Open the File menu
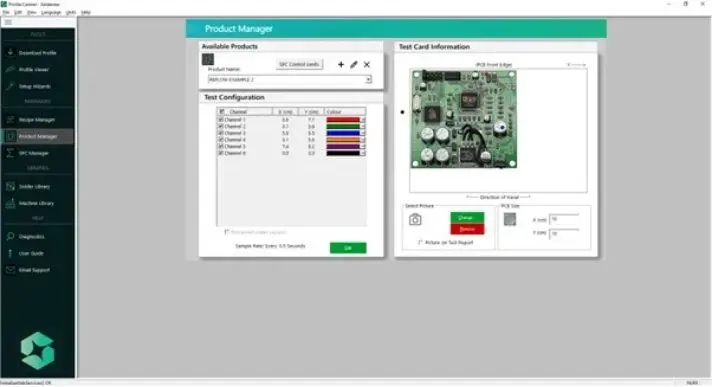 tap(6, 12)
